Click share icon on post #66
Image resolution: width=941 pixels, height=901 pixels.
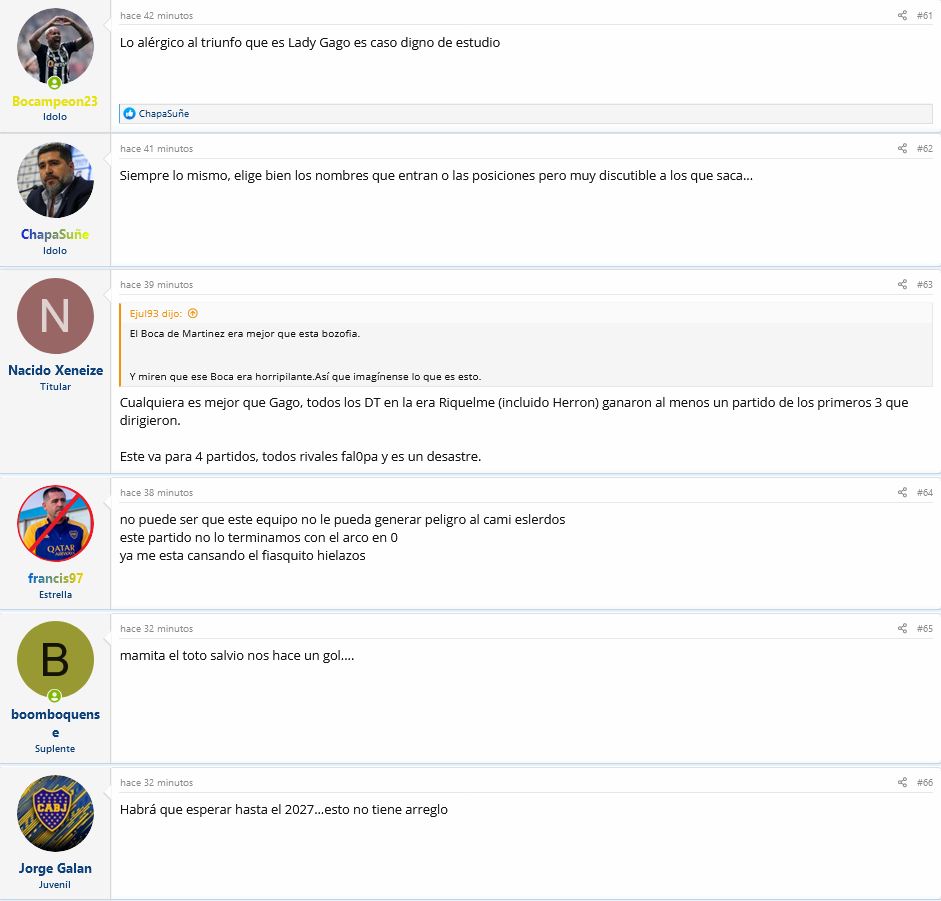902,782
